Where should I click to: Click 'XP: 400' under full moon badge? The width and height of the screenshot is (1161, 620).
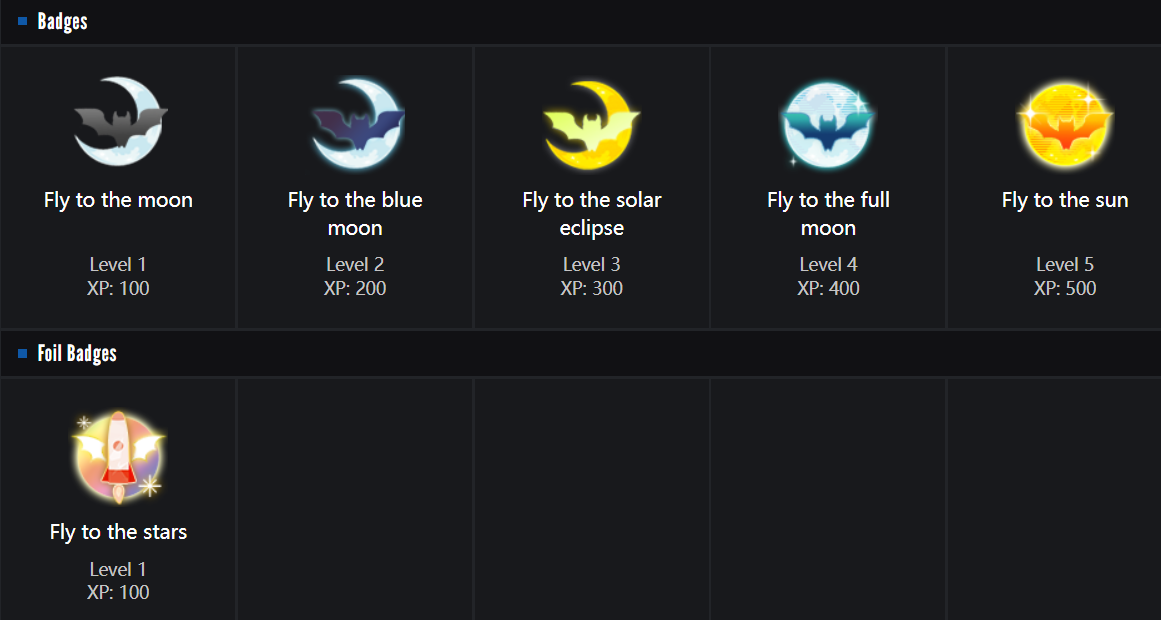[828, 288]
